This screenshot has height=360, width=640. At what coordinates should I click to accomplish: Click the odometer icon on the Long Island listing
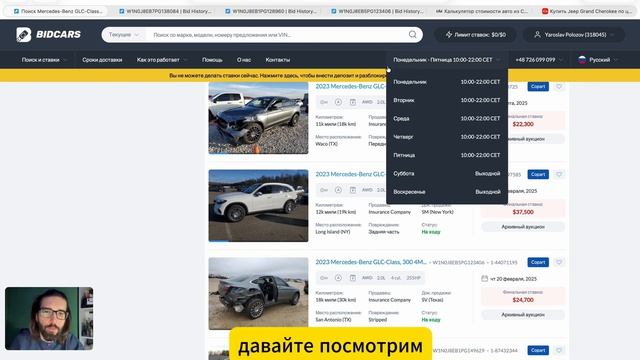(338, 190)
